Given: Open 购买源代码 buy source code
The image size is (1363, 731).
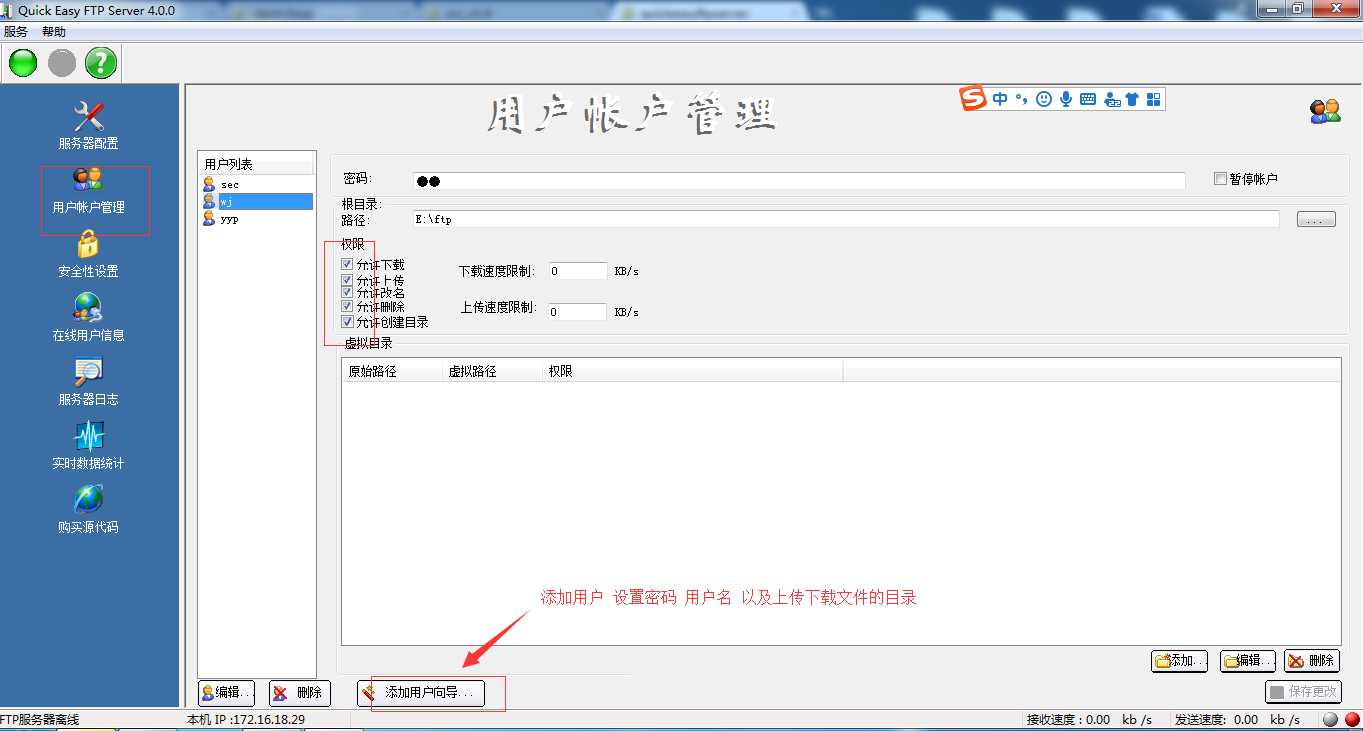Looking at the screenshot, I should [88, 510].
